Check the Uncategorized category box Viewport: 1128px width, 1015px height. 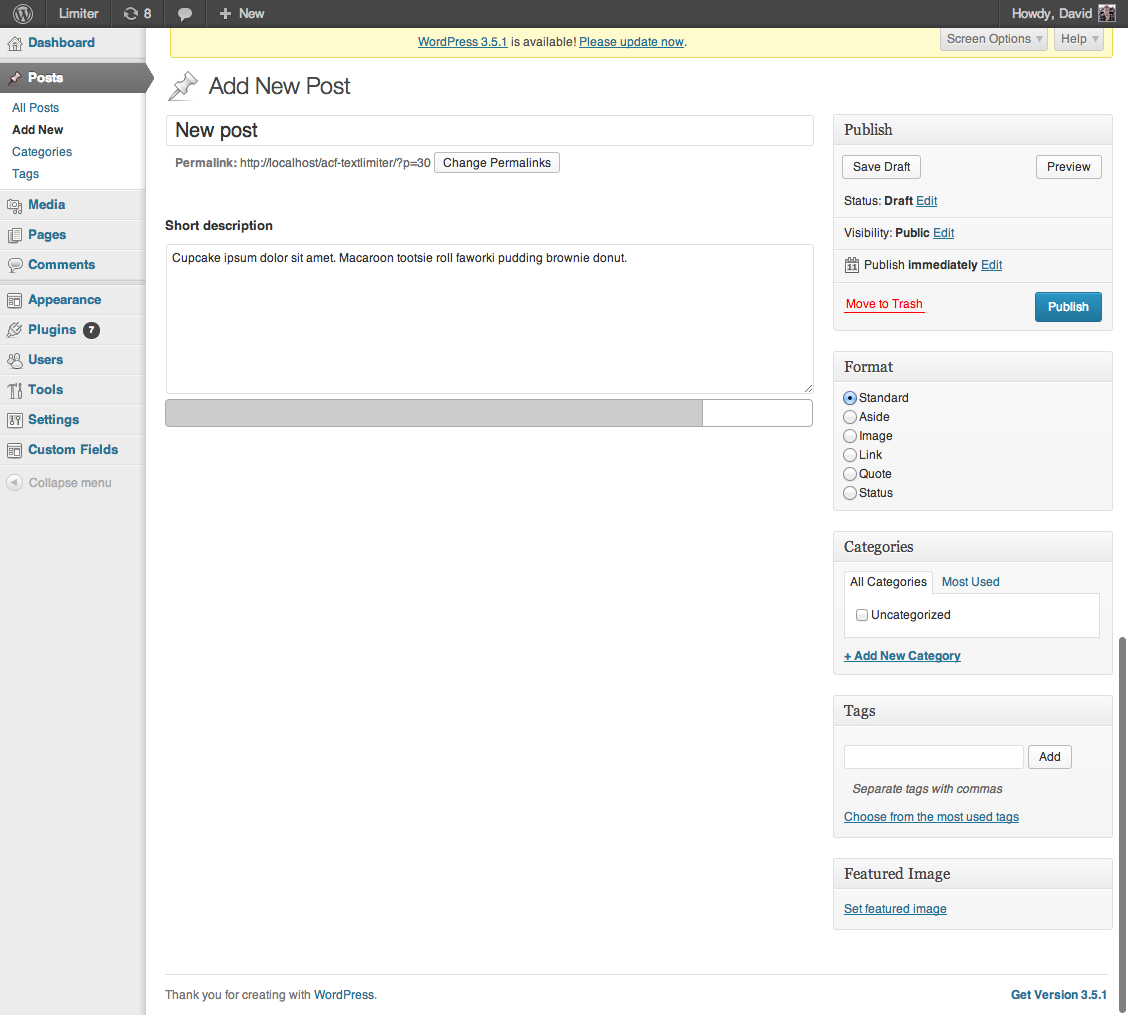click(x=862, y=615)
